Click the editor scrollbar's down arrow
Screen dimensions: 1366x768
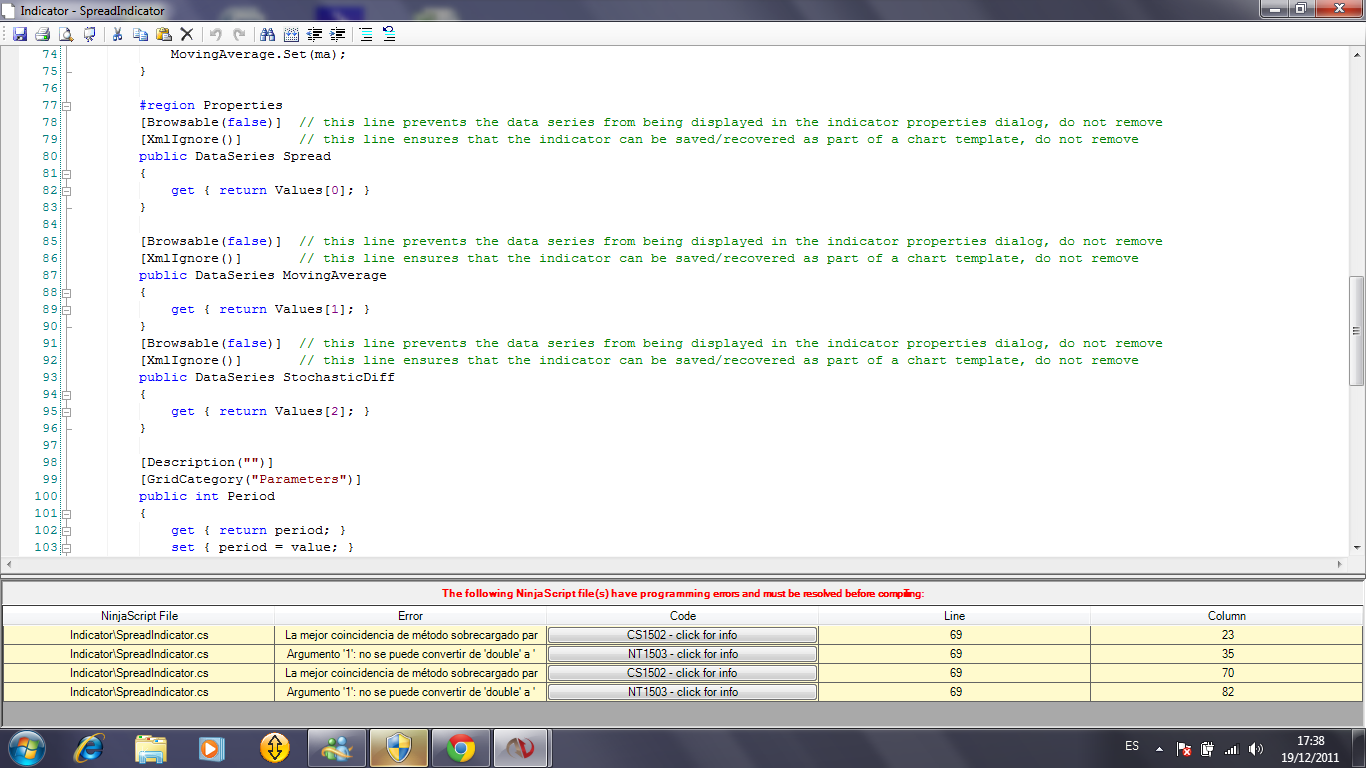pyautogui.click(x=1357, y=547)
